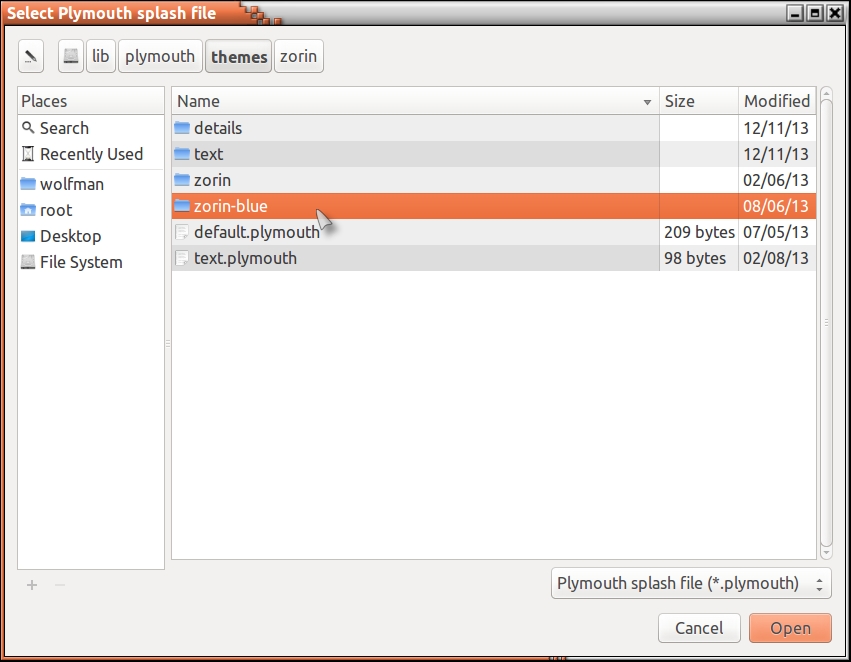Select the text.plymouth file
This screenshot has width=851, height=662.
click(x=245, y=258)
